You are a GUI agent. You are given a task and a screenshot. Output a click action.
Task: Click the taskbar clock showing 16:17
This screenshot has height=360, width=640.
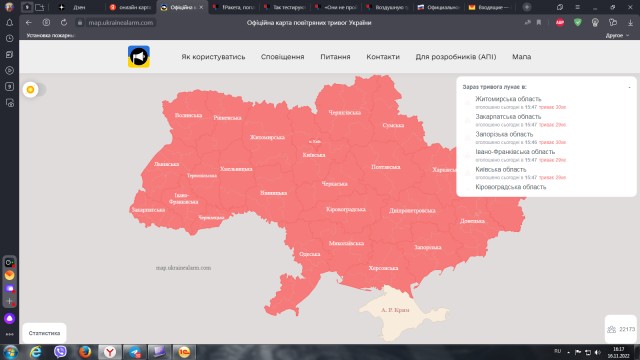619,352
